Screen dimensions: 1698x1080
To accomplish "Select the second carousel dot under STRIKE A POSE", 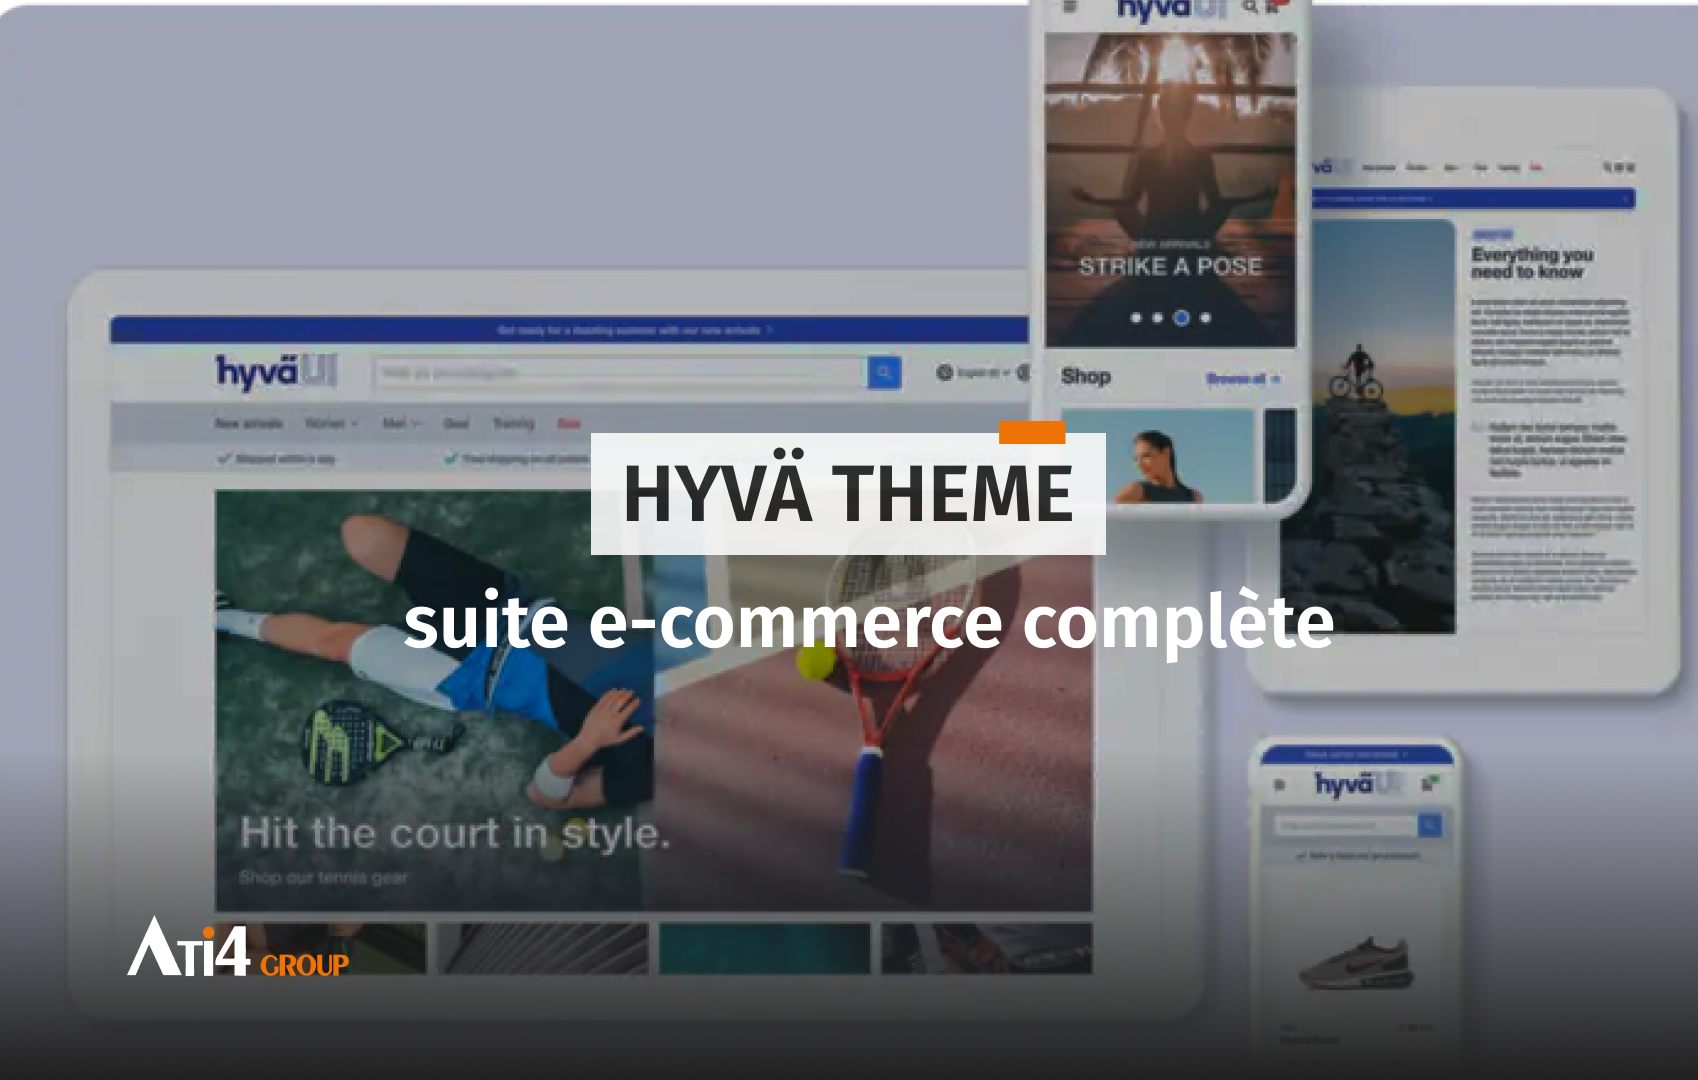I will click(1158, 318).
